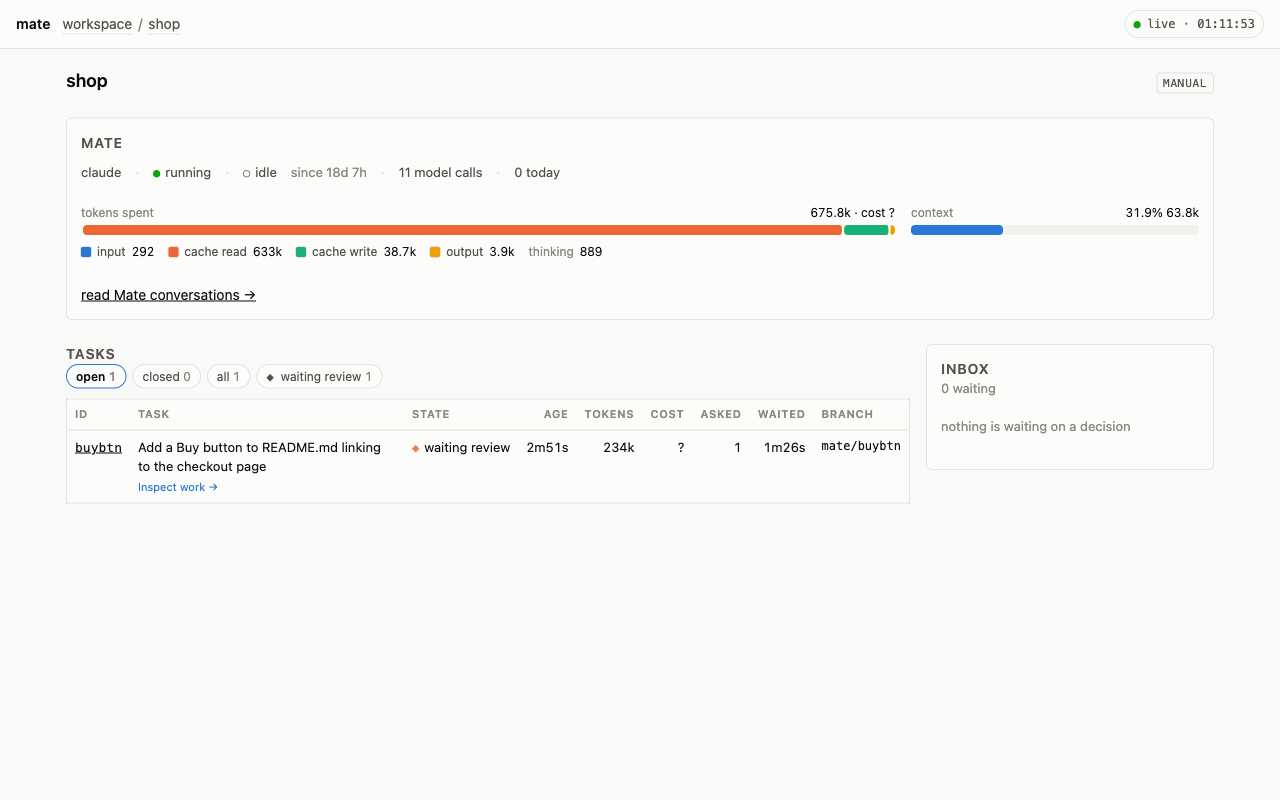This screenshot has width=1280, height=800.
Task: Open the shop breadcrumb link
Action: (x=164, y=24)
